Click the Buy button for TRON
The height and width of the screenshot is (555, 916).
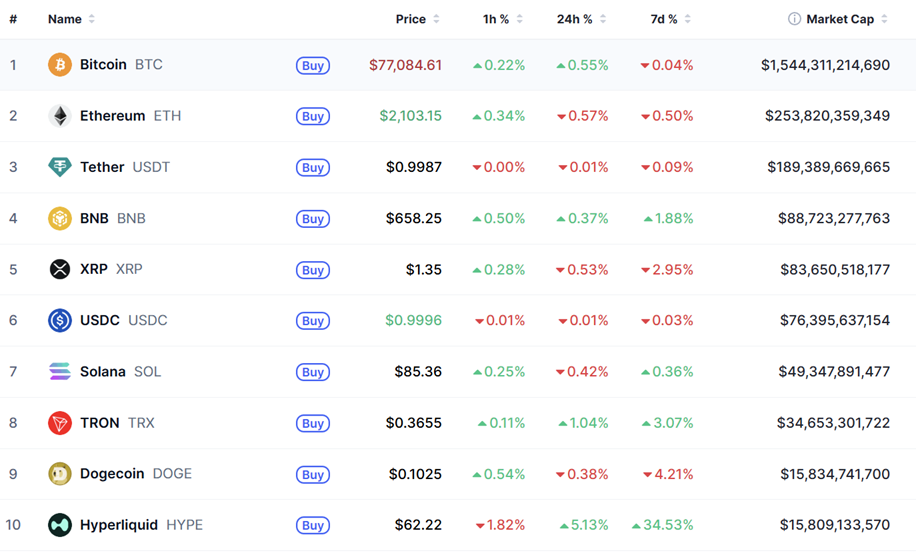pyautogui.click(x=313, y=424)
